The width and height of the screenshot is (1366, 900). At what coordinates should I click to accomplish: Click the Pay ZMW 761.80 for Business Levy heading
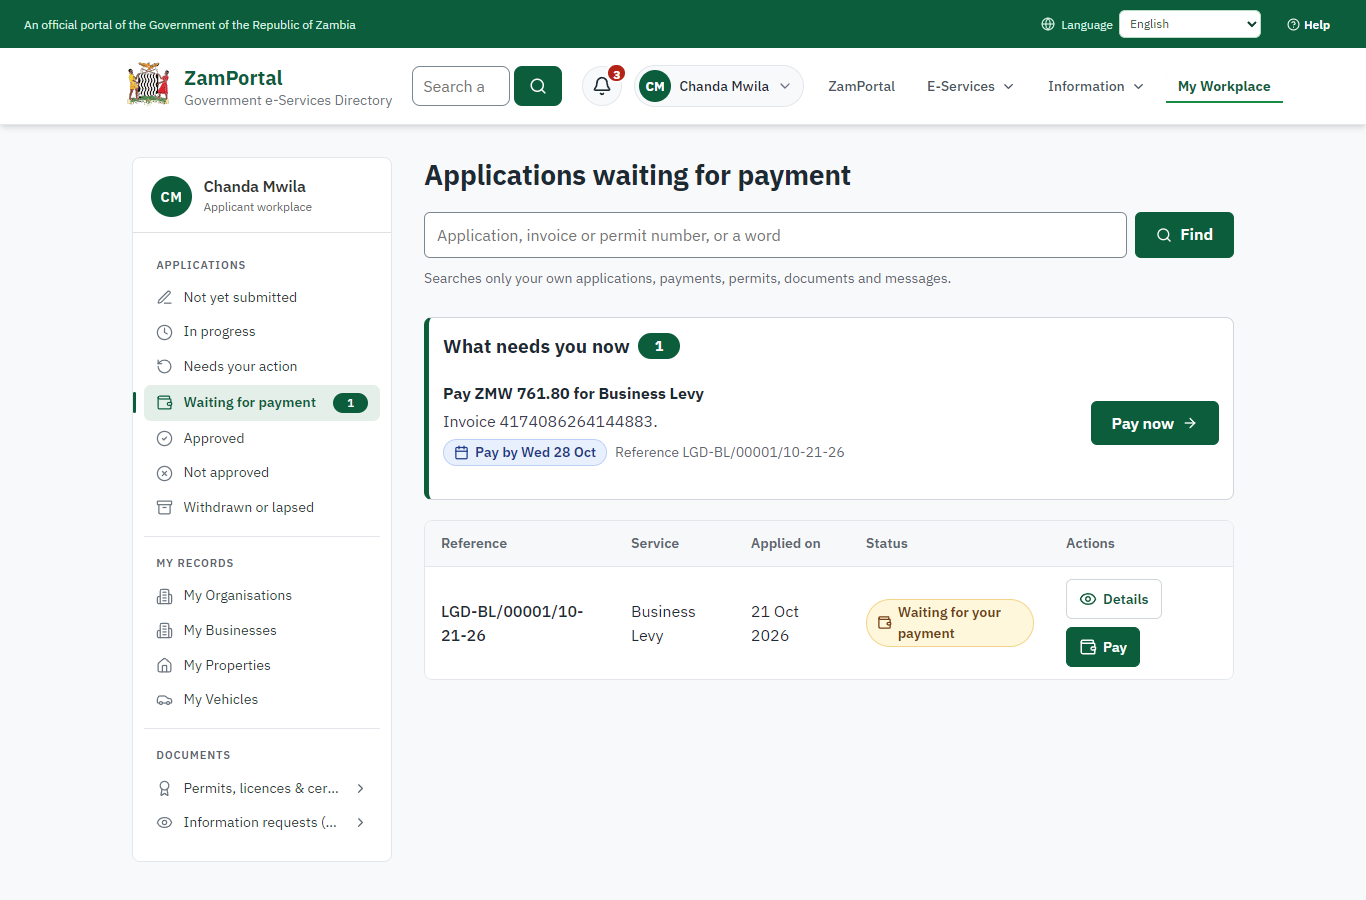[x=573, y=394]
